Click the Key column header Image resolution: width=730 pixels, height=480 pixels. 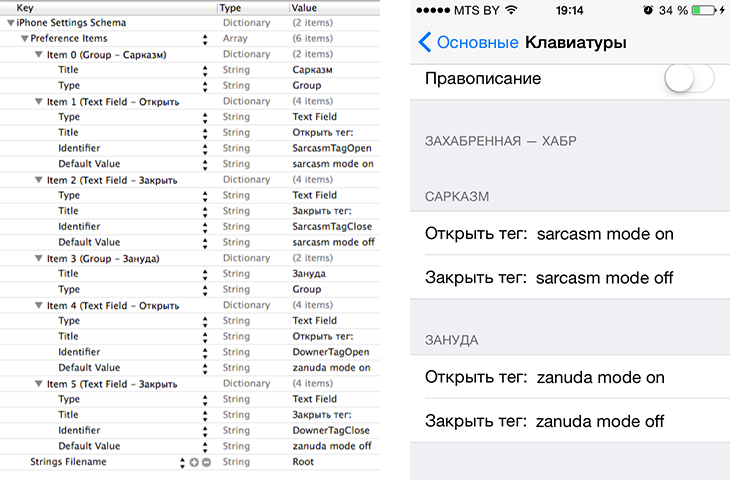[x=25, y=7]
